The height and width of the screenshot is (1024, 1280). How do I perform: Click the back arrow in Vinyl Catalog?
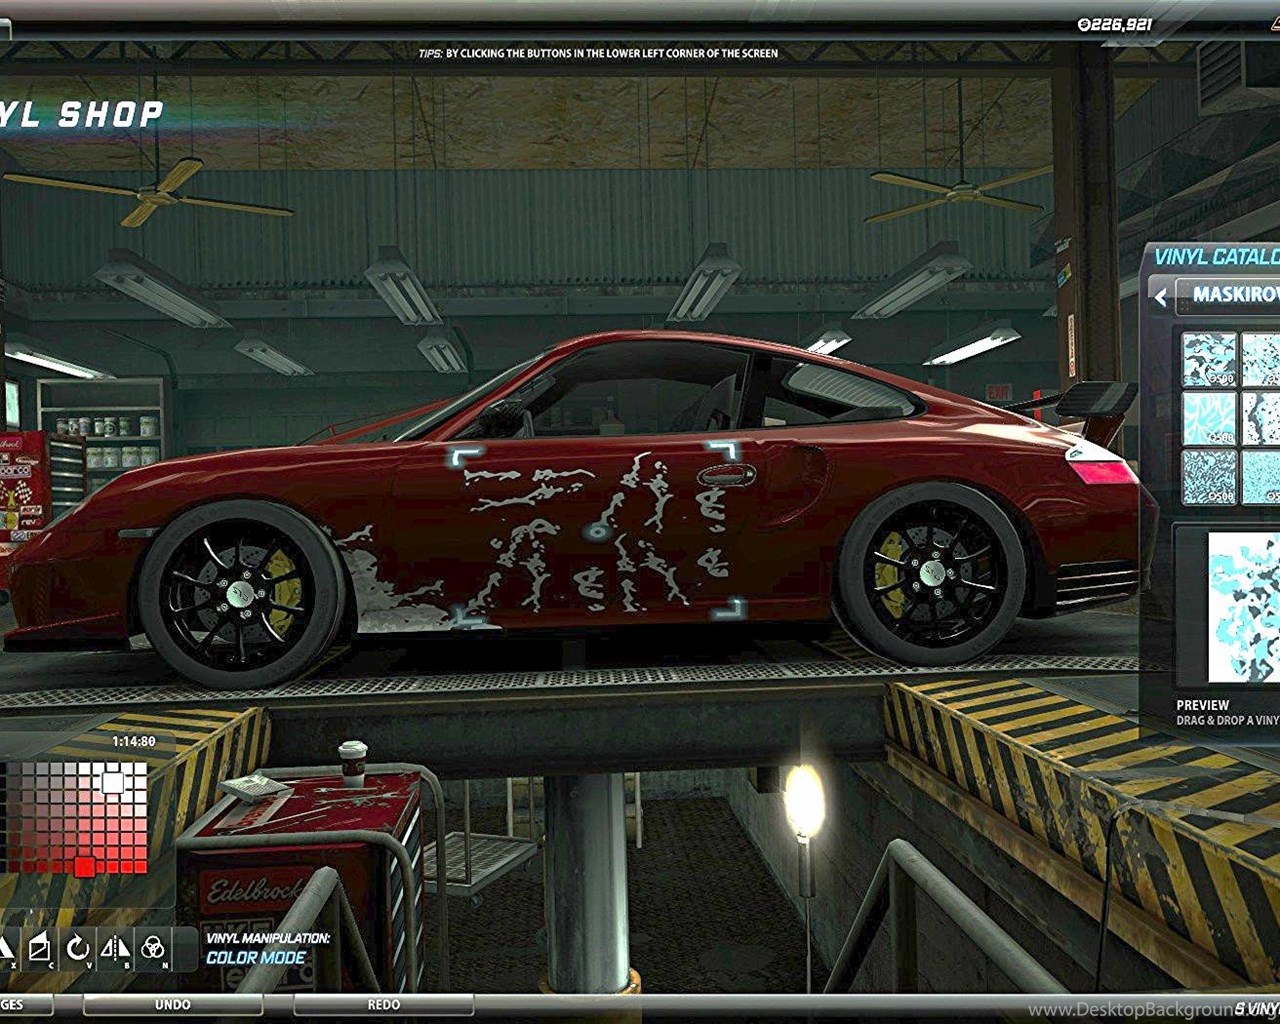(x=1160, y=297)
